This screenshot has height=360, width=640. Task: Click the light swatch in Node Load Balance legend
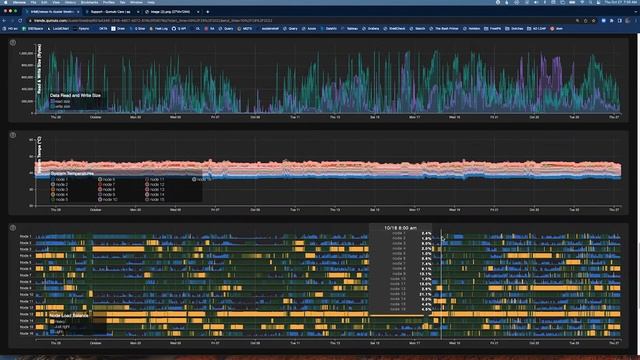pyautogui.click(x=52, y=332)
